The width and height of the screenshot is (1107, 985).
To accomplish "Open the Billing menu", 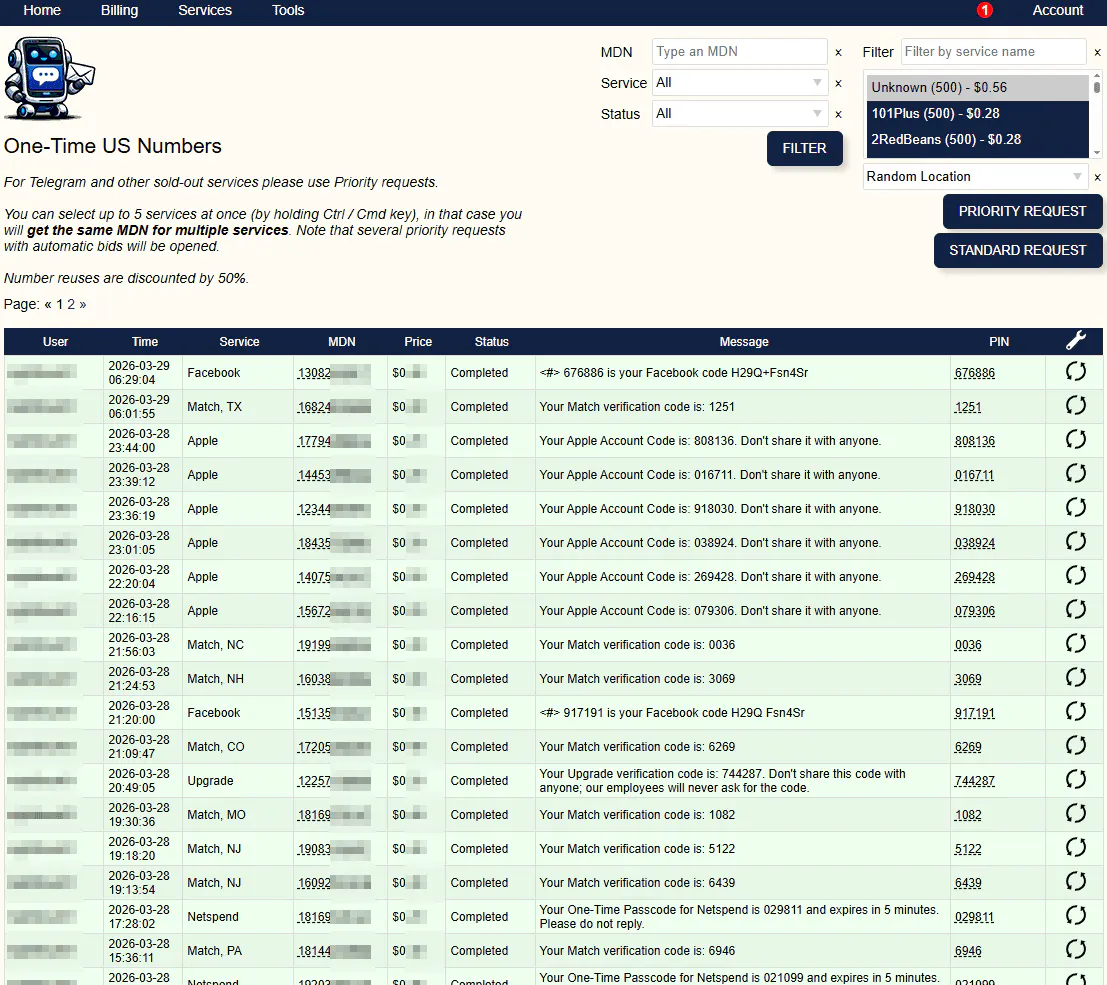I will [x=119, y=11].
